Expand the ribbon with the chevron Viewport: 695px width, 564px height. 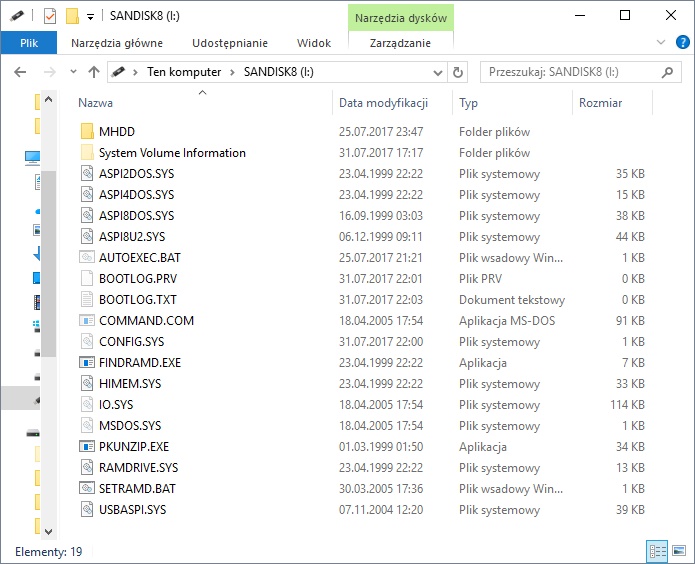coord(660,43)
